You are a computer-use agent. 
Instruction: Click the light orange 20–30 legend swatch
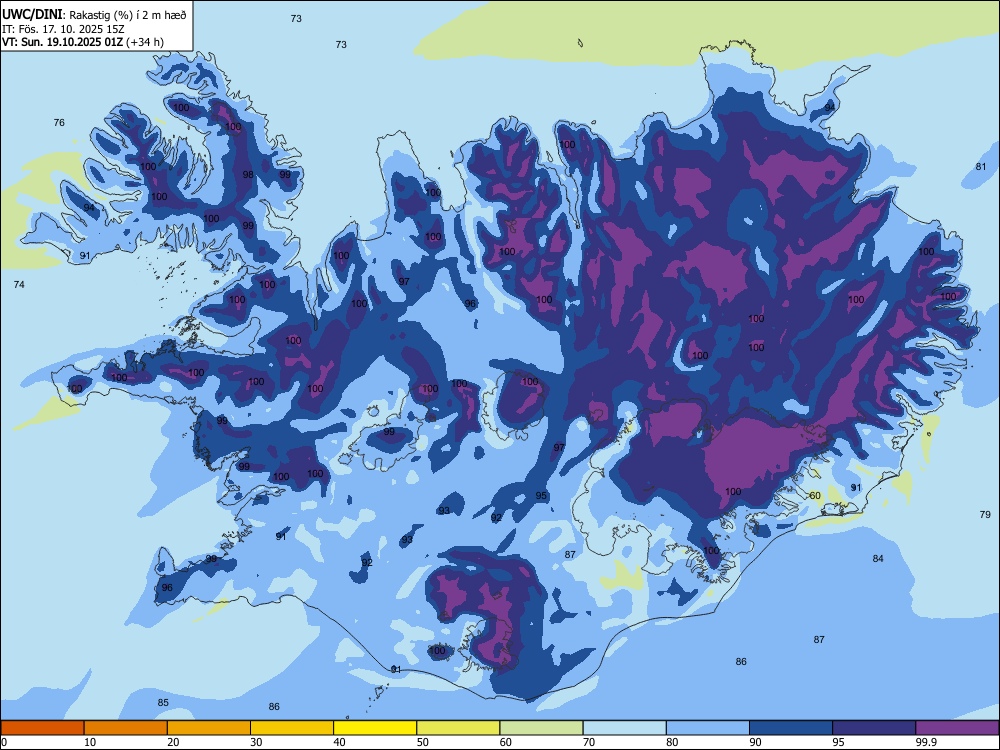point(209,728)
